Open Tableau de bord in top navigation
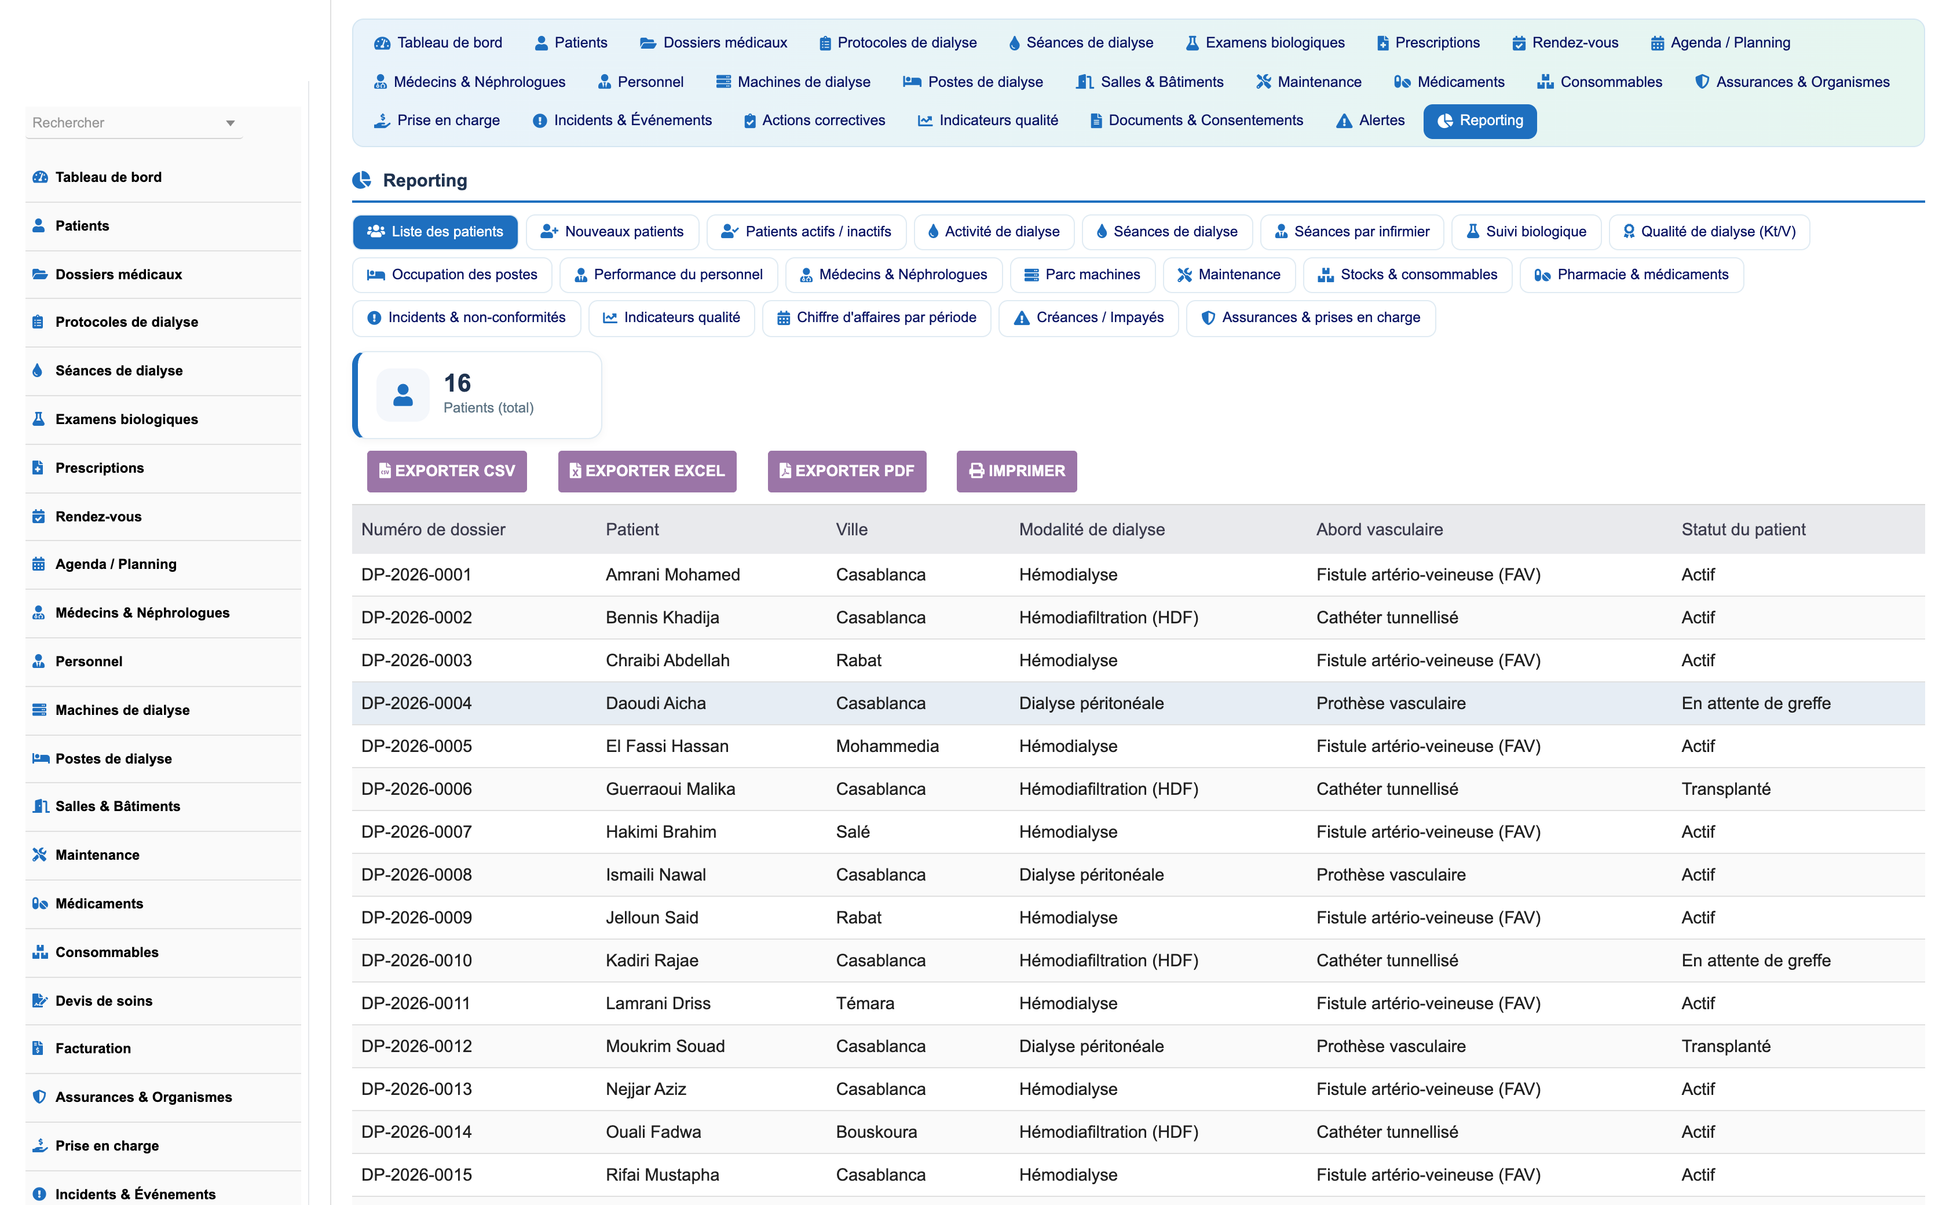1946x1205 pixels. [438, 43]
